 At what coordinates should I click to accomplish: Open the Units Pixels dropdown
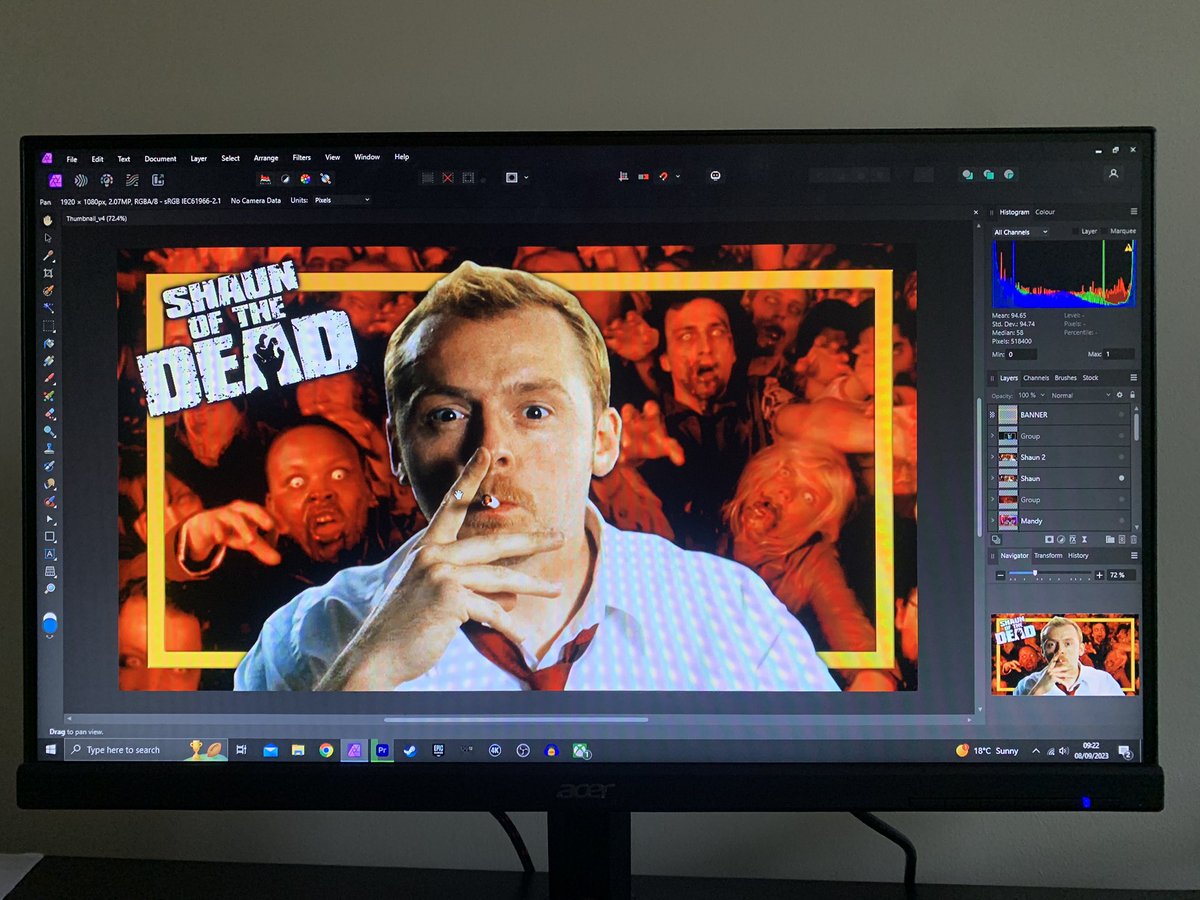pyautogui.click(x=342, y=200)
